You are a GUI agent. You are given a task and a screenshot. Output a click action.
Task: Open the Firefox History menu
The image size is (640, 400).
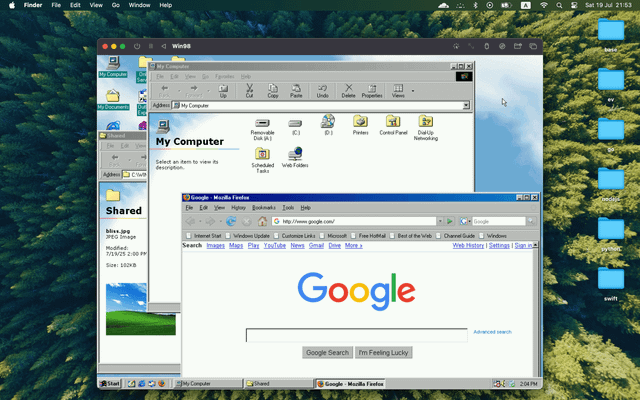238,208
